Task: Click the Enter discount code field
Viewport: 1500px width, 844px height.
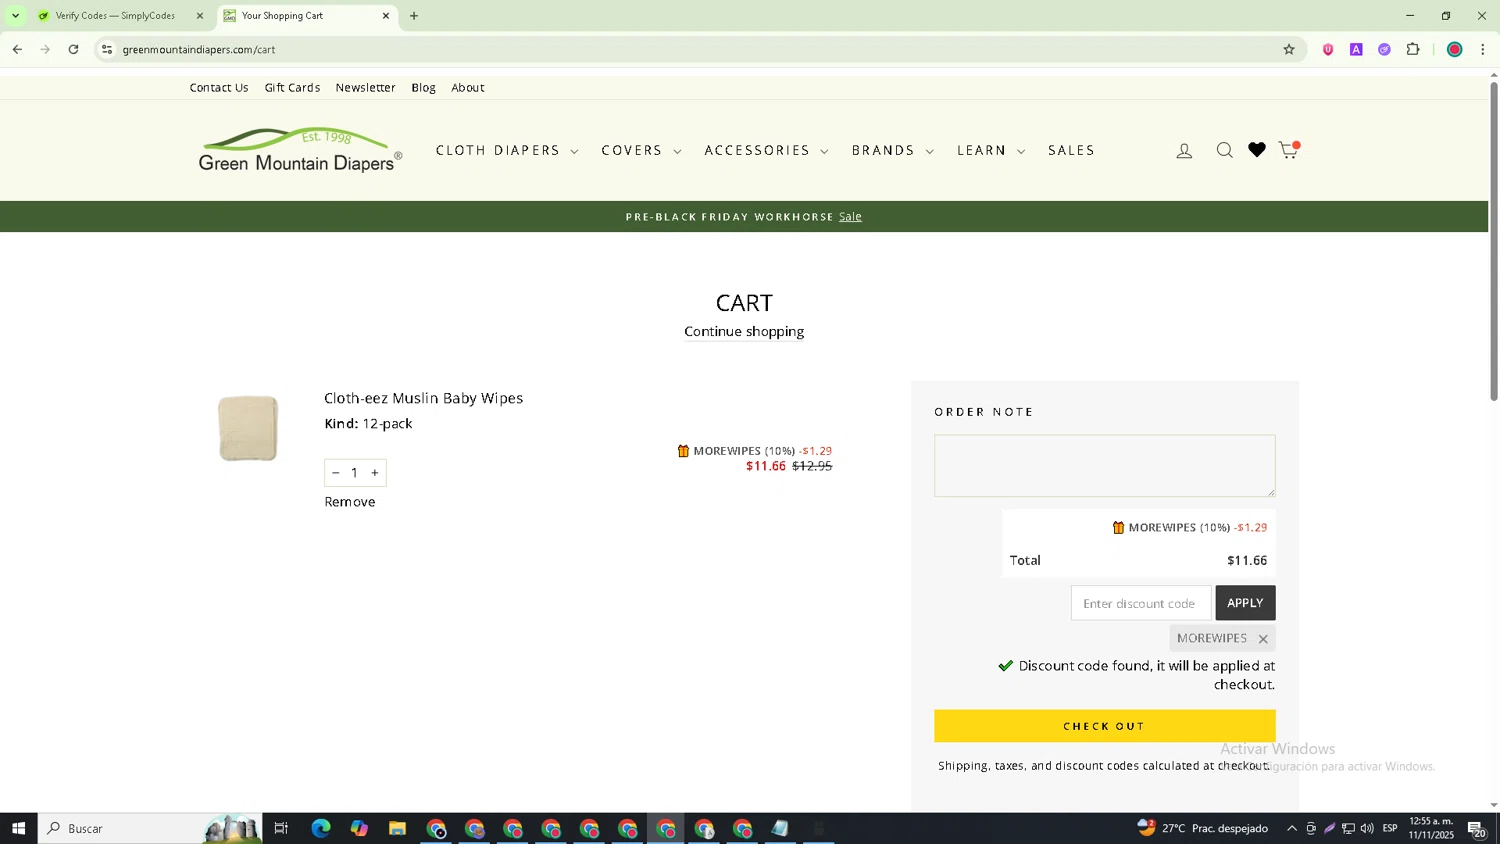Action: 1141,603
